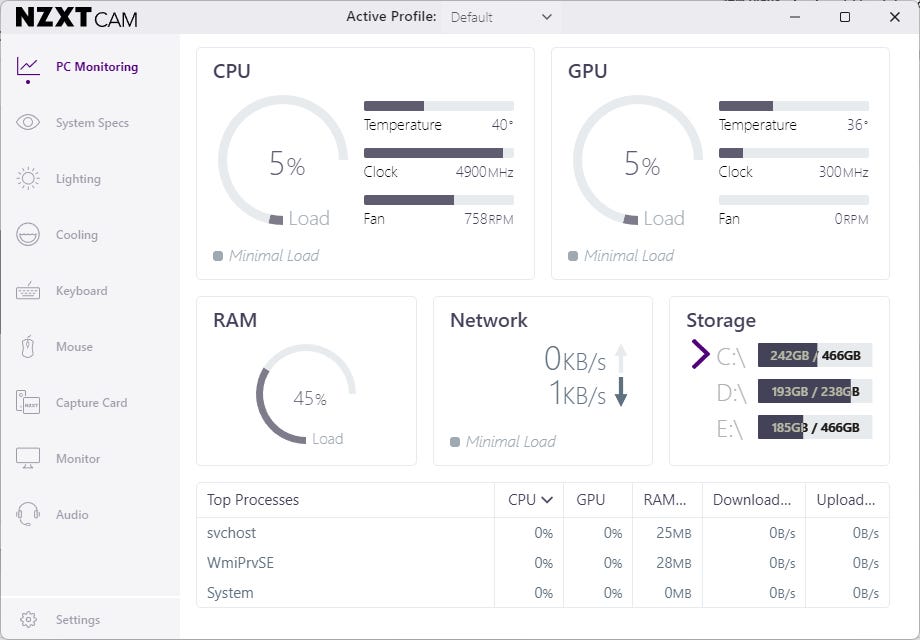Click the GPU load gauge
Screen dimensions: 920x640
pos(638,161)
